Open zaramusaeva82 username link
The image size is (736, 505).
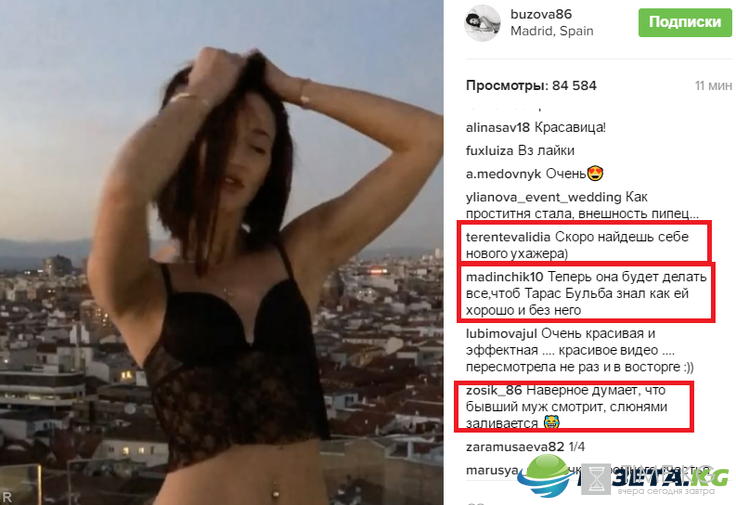click(515, 446)
